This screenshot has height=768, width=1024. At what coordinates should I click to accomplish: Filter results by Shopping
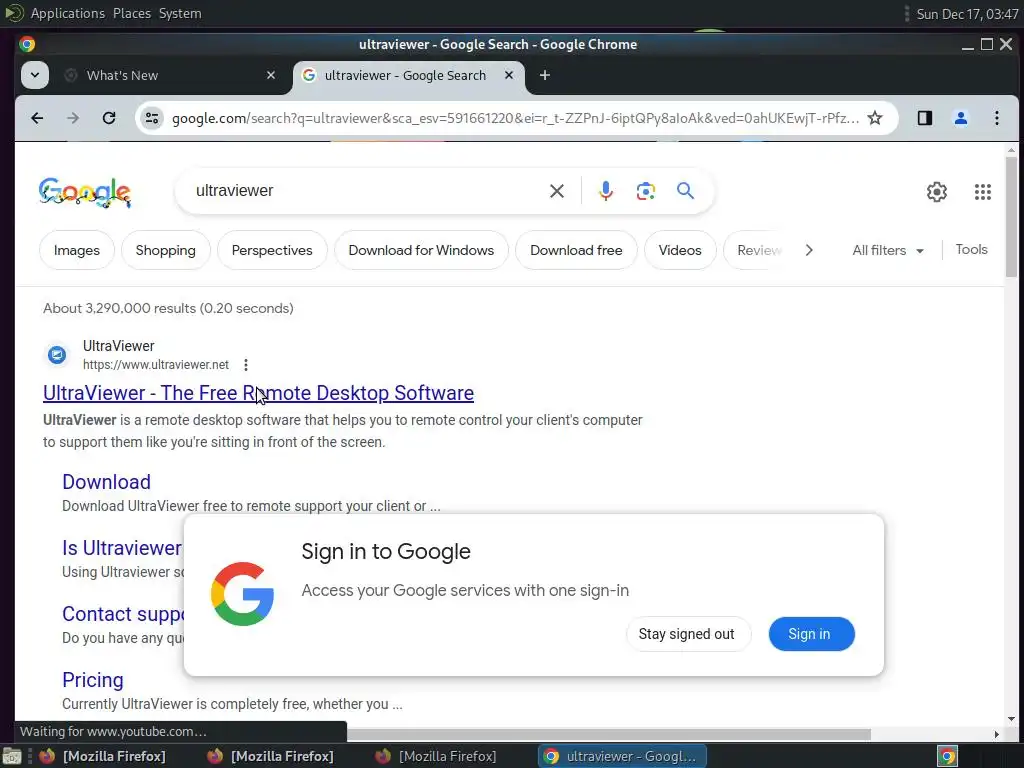[x=165, y=250]
